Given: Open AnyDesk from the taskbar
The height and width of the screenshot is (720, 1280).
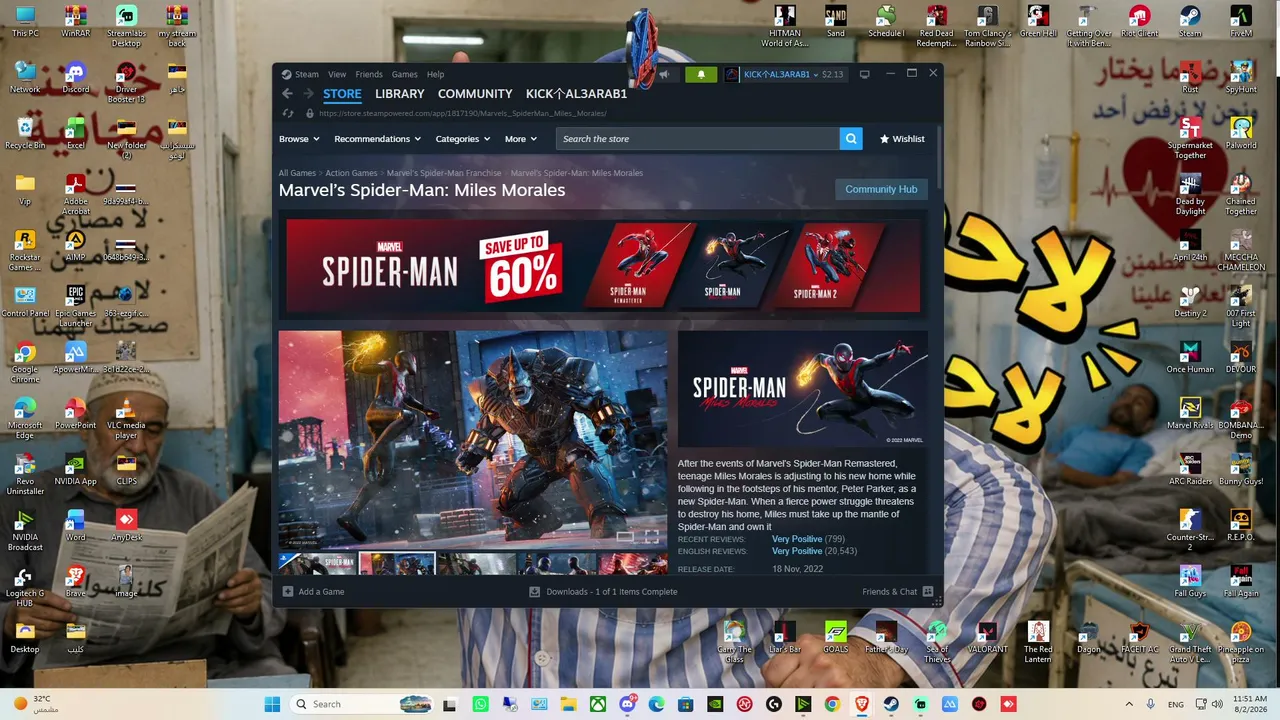Looking at the screenshot, I should click(x=1008, y=704).
